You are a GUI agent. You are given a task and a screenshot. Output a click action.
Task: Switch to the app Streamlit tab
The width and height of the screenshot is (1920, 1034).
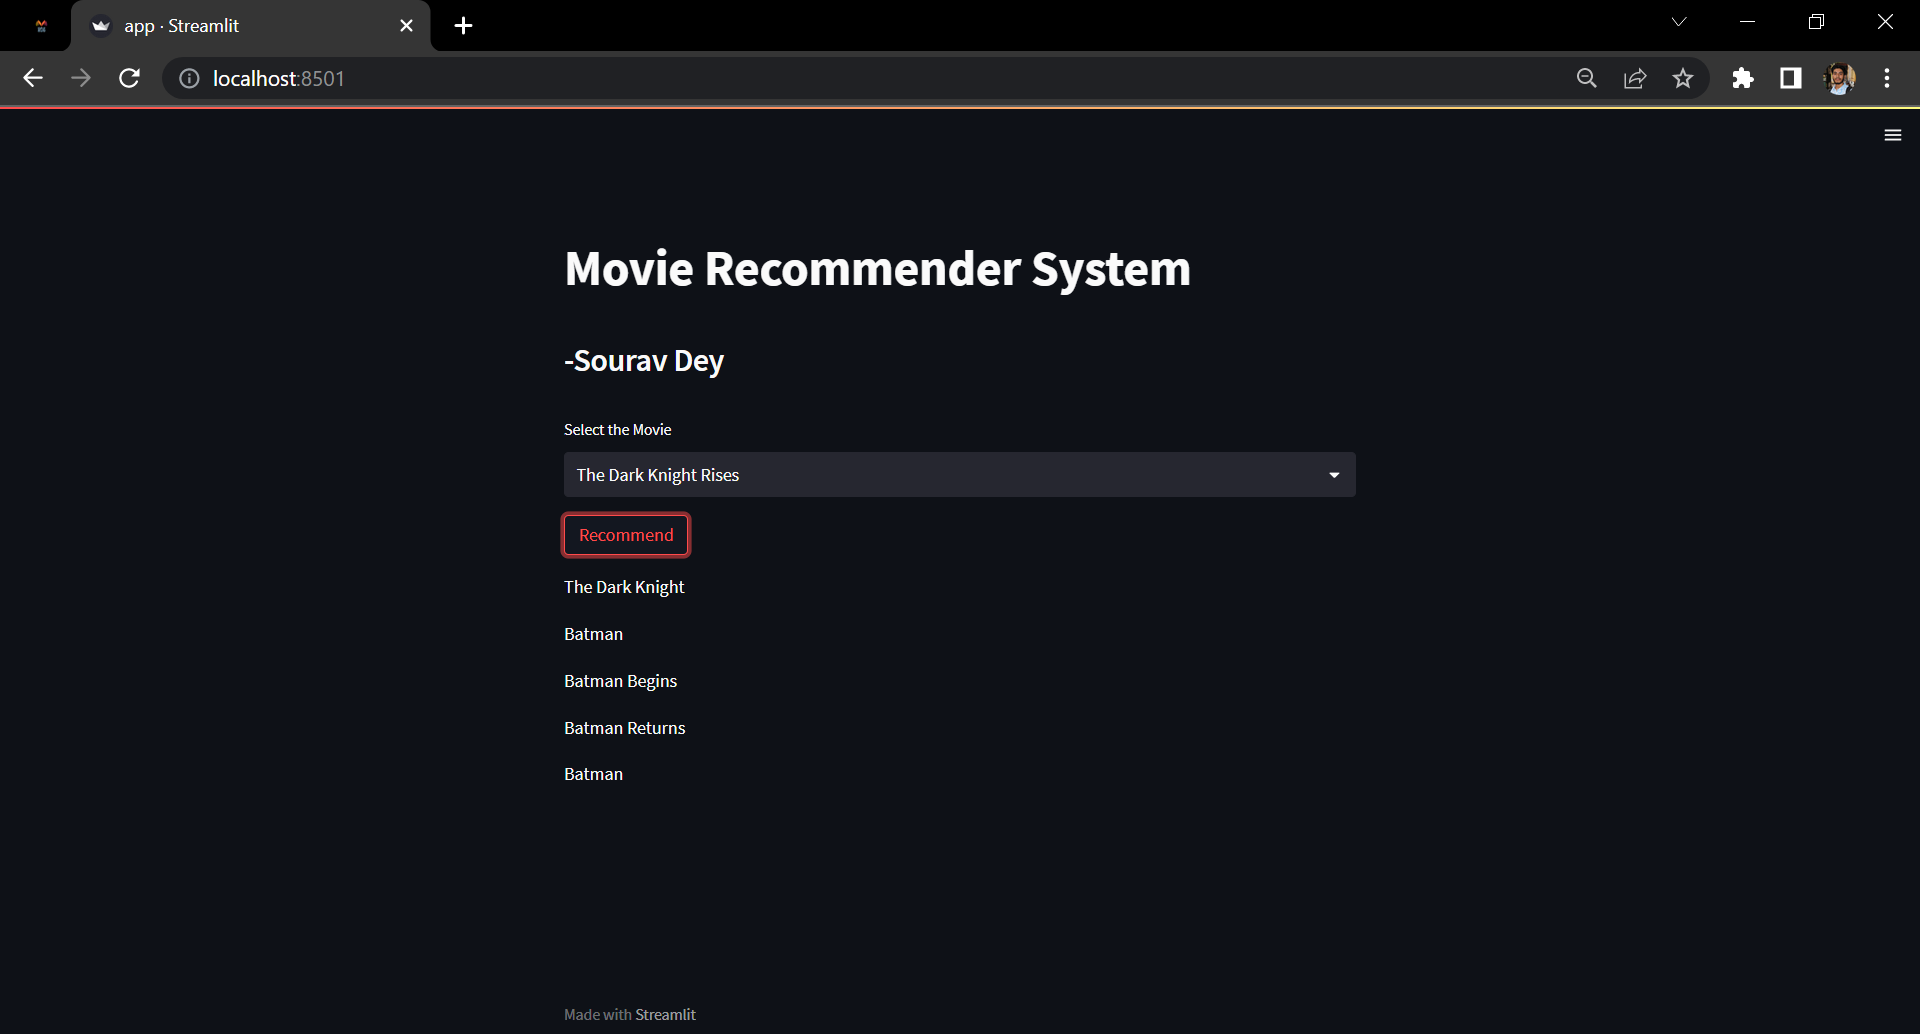(x=200, y=25)
